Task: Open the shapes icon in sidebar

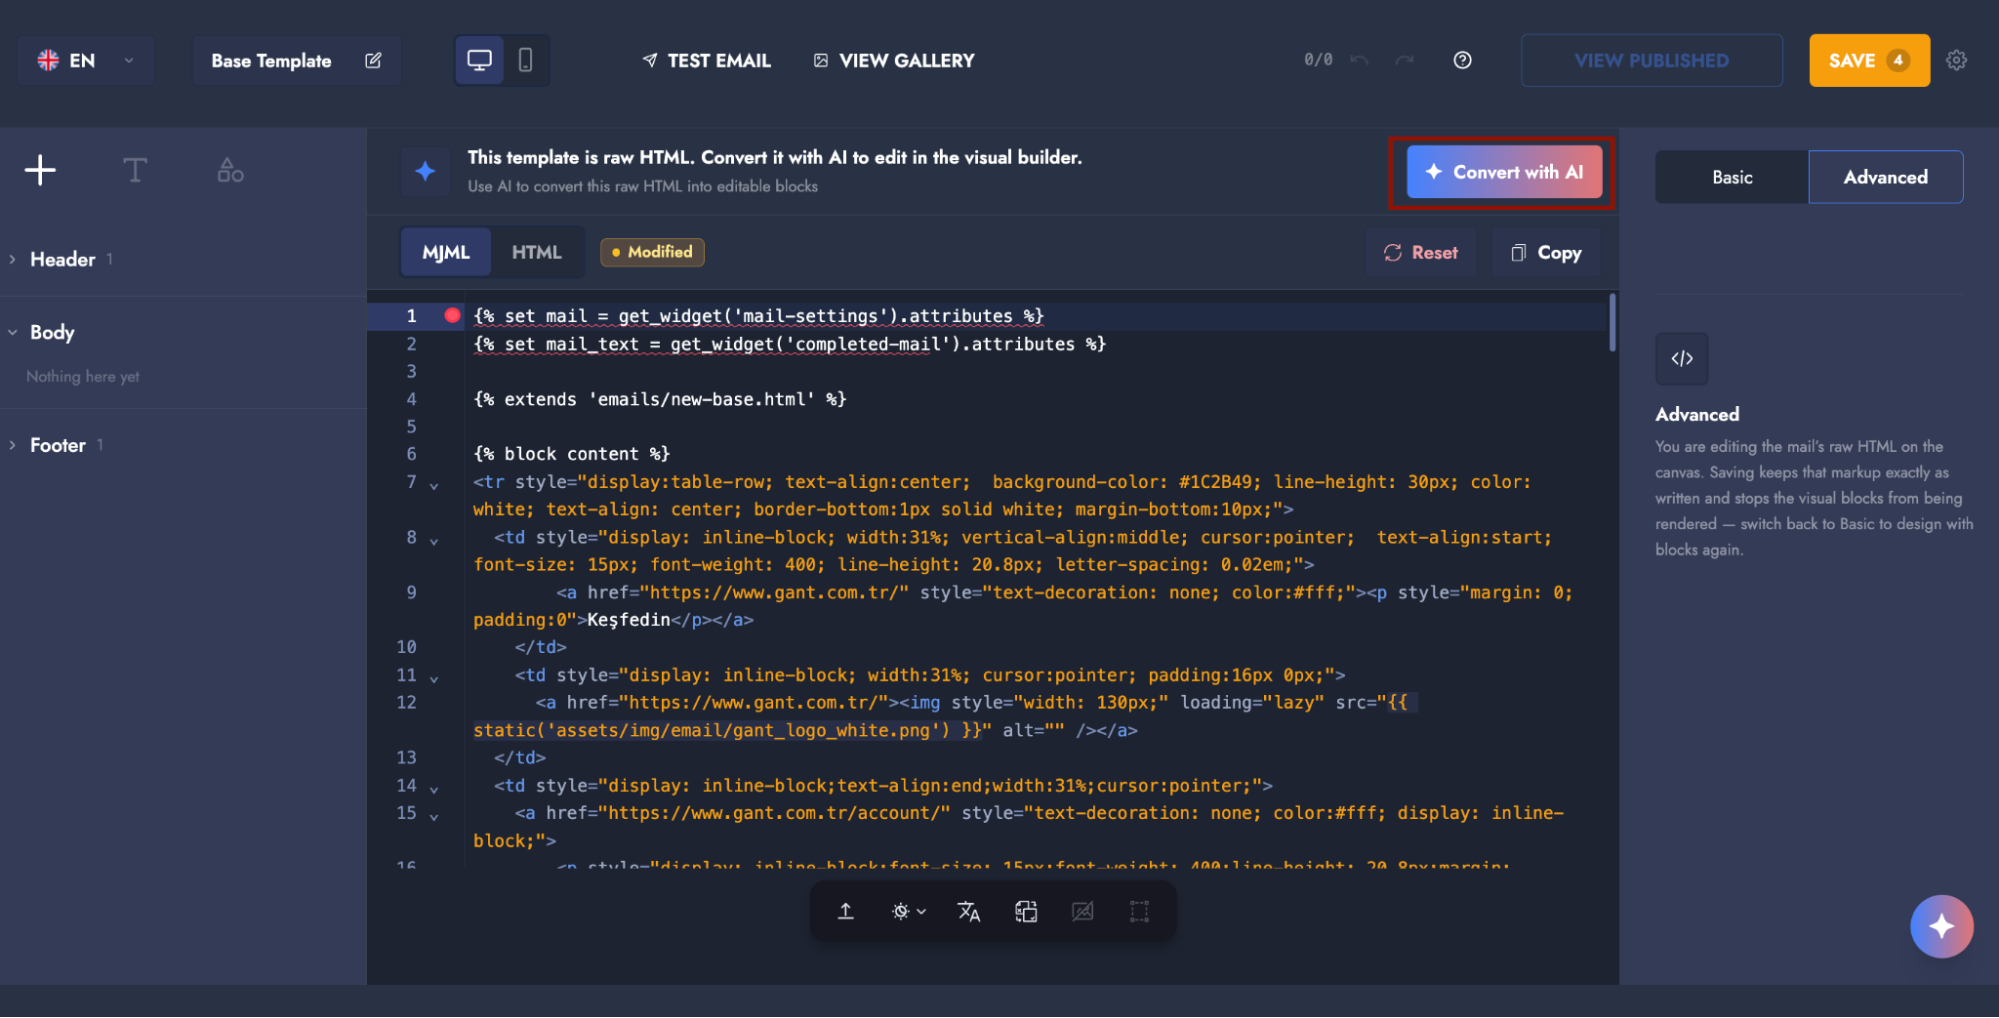Action: pyautogui.click(x=230, y=170)
